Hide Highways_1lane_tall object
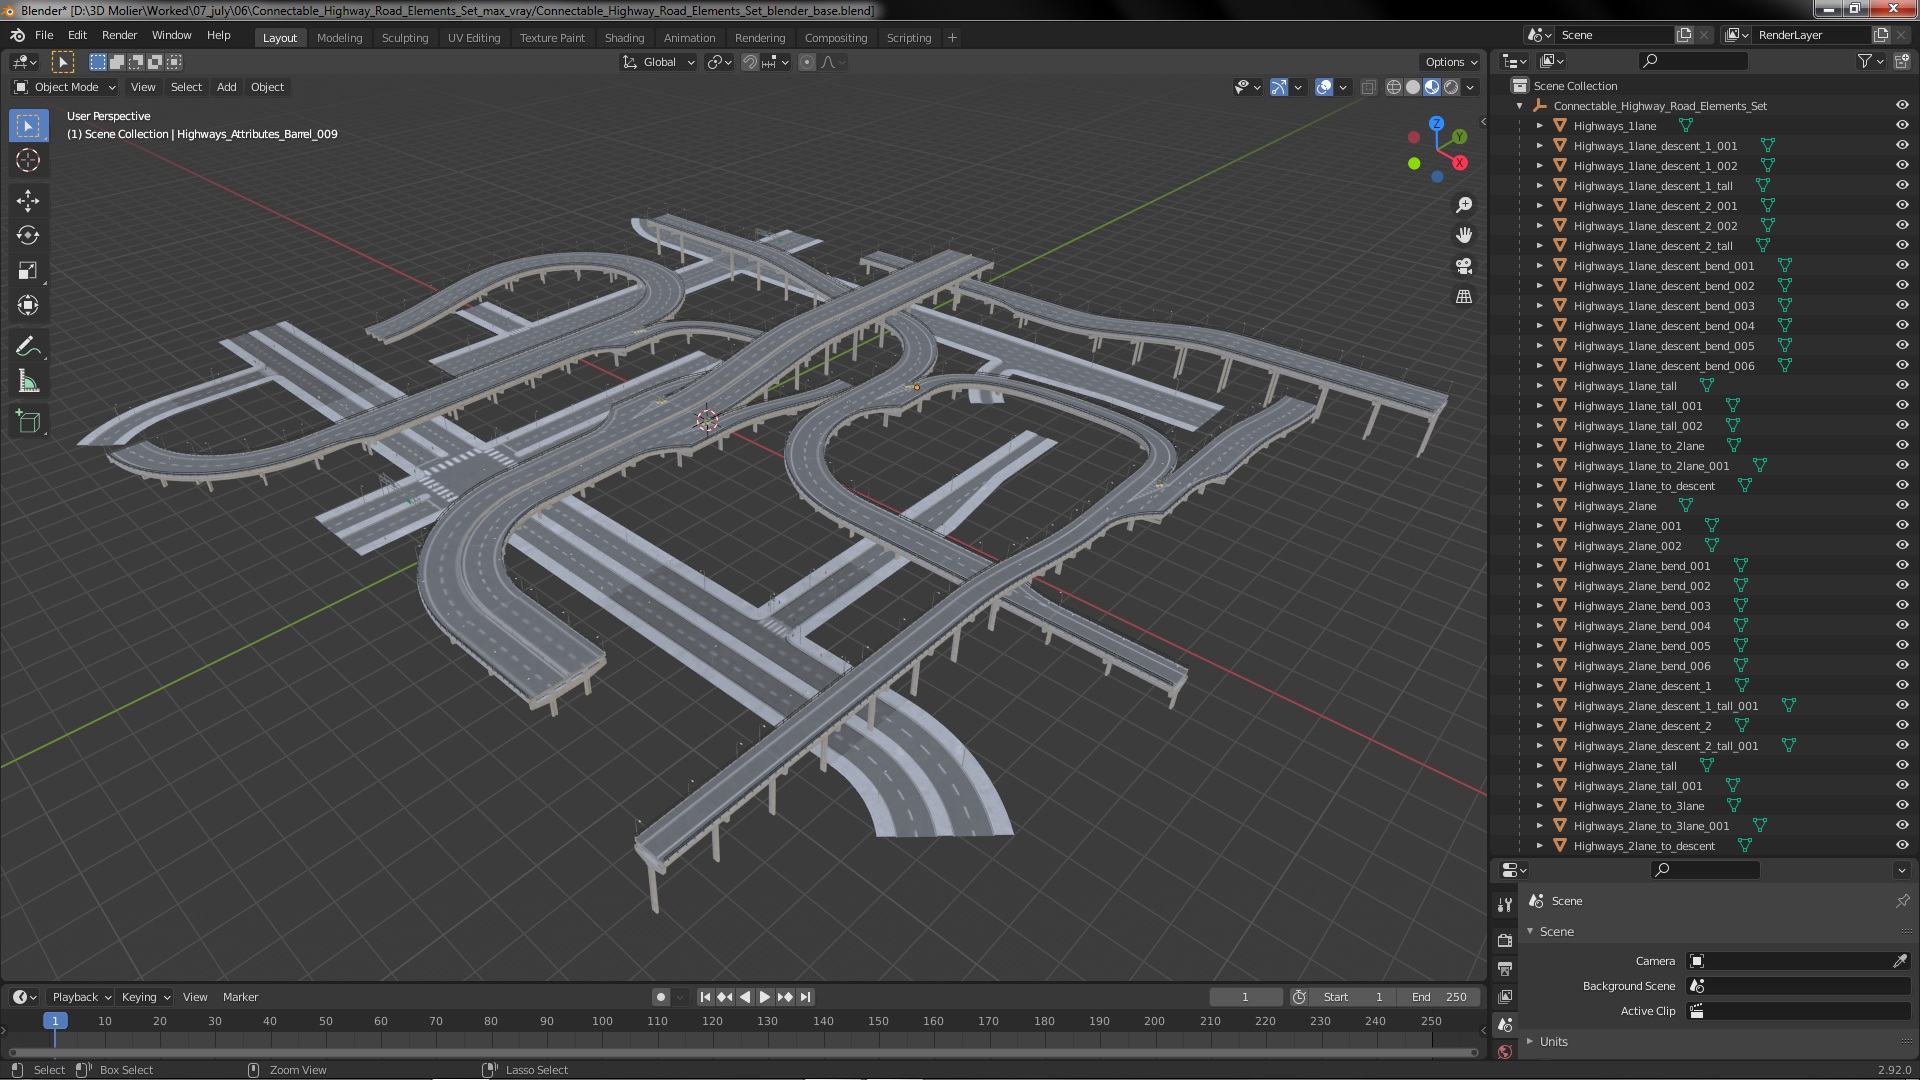This screenshot has width=1920, height=1080. click(x=1901, y=386)
